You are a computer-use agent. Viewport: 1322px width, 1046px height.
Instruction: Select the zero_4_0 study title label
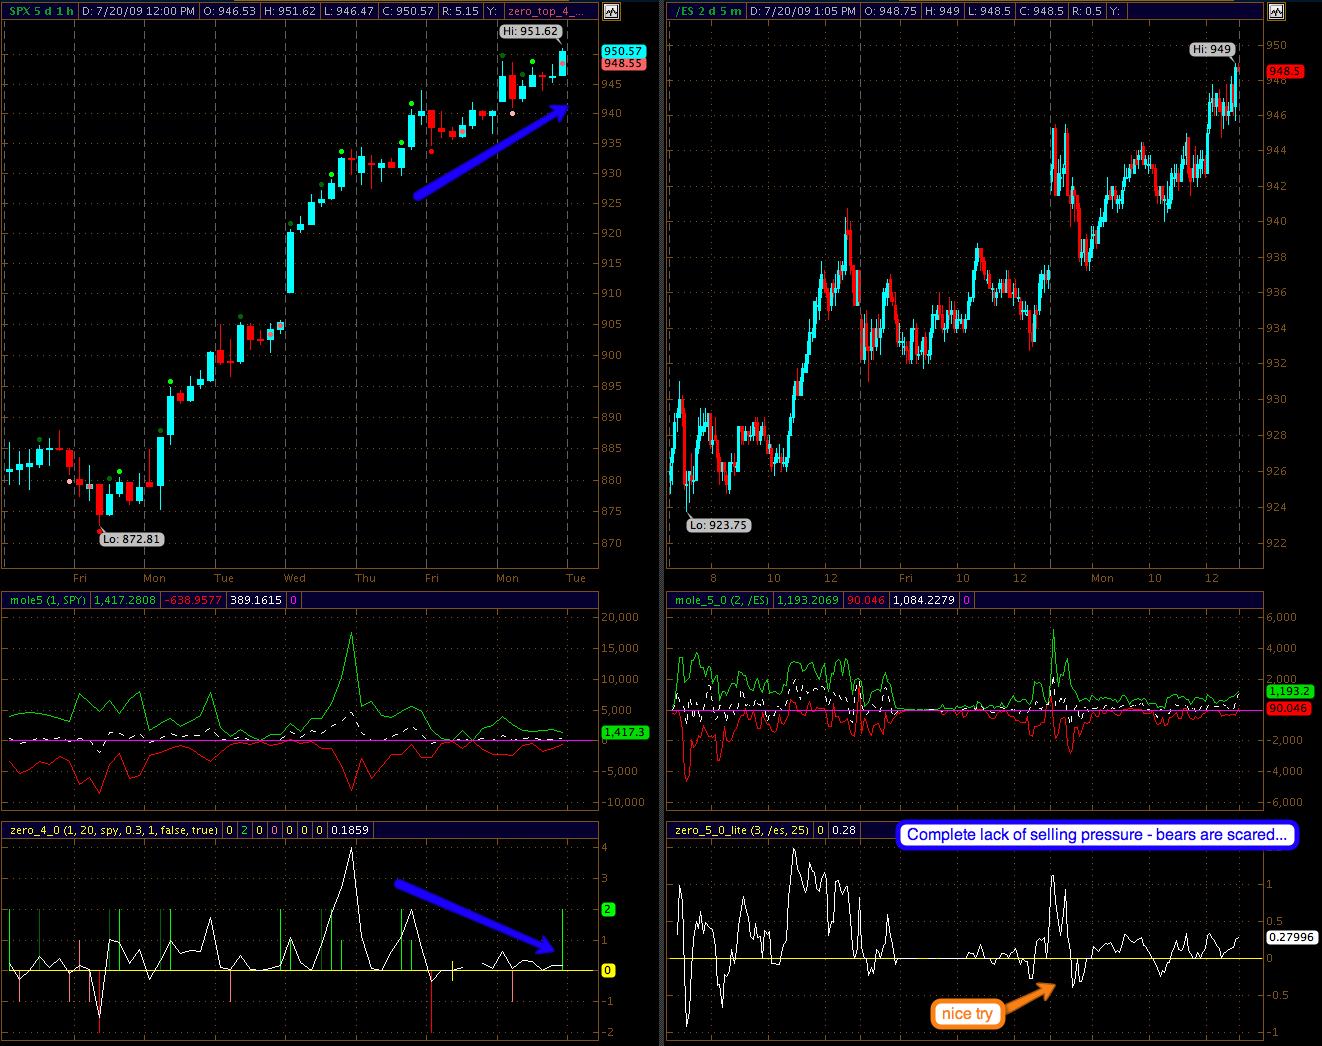(x=113, y=830)
